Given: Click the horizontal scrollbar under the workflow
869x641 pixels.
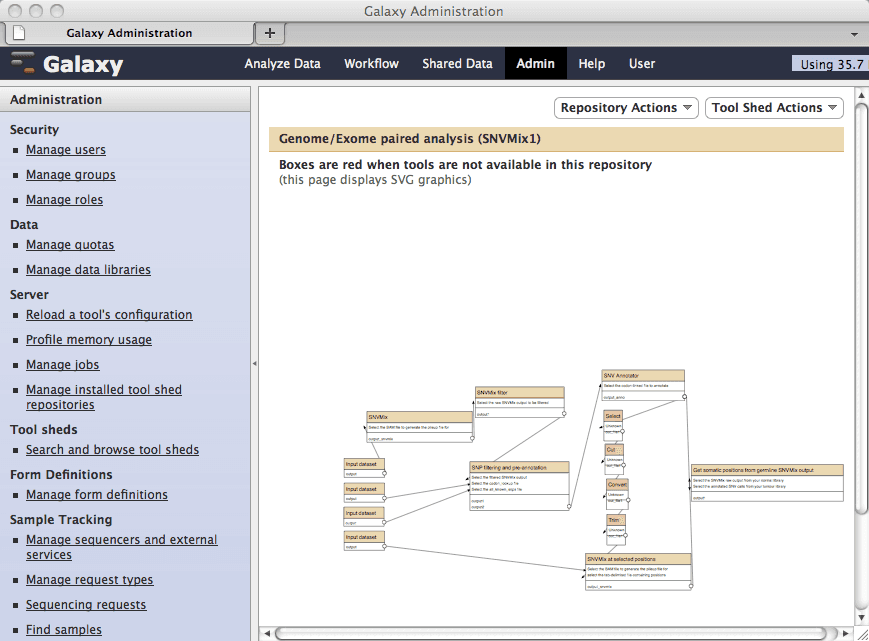Looking at the screenshot, I should point(560,633).
